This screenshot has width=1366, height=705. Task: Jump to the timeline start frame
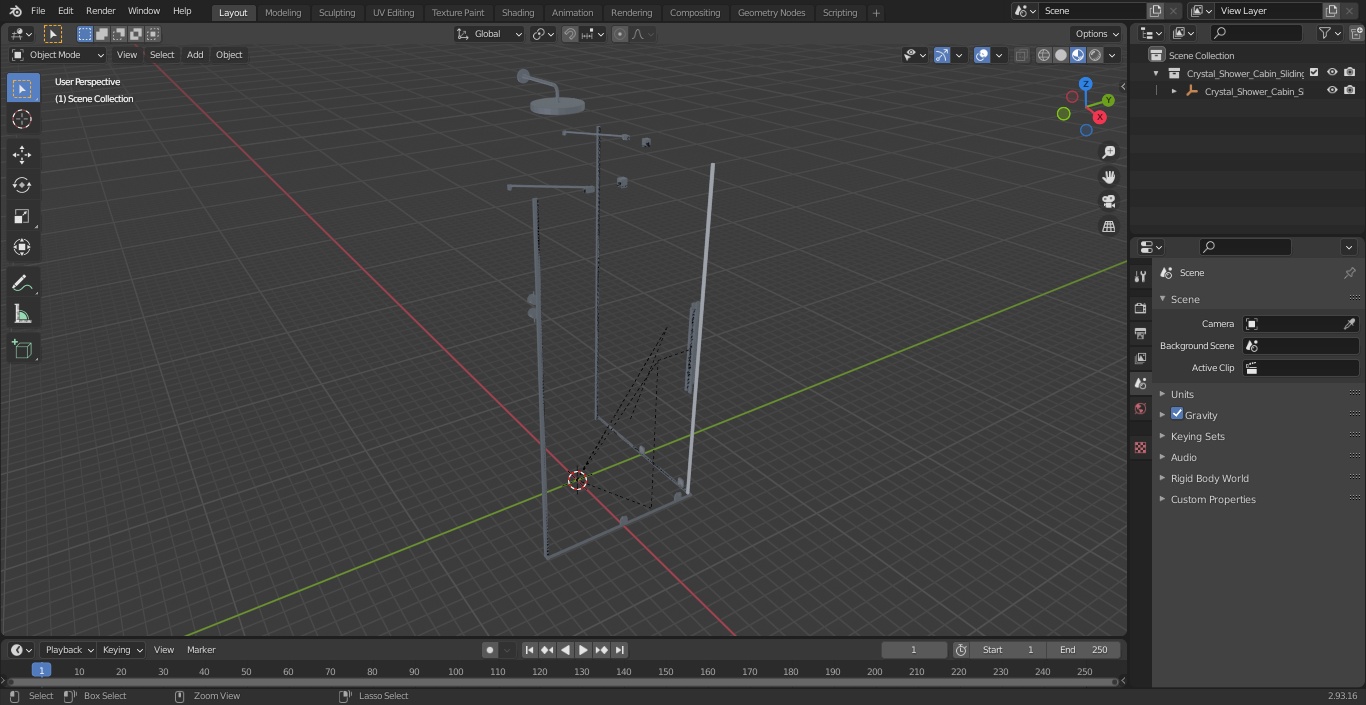click(x=529, y=650)
